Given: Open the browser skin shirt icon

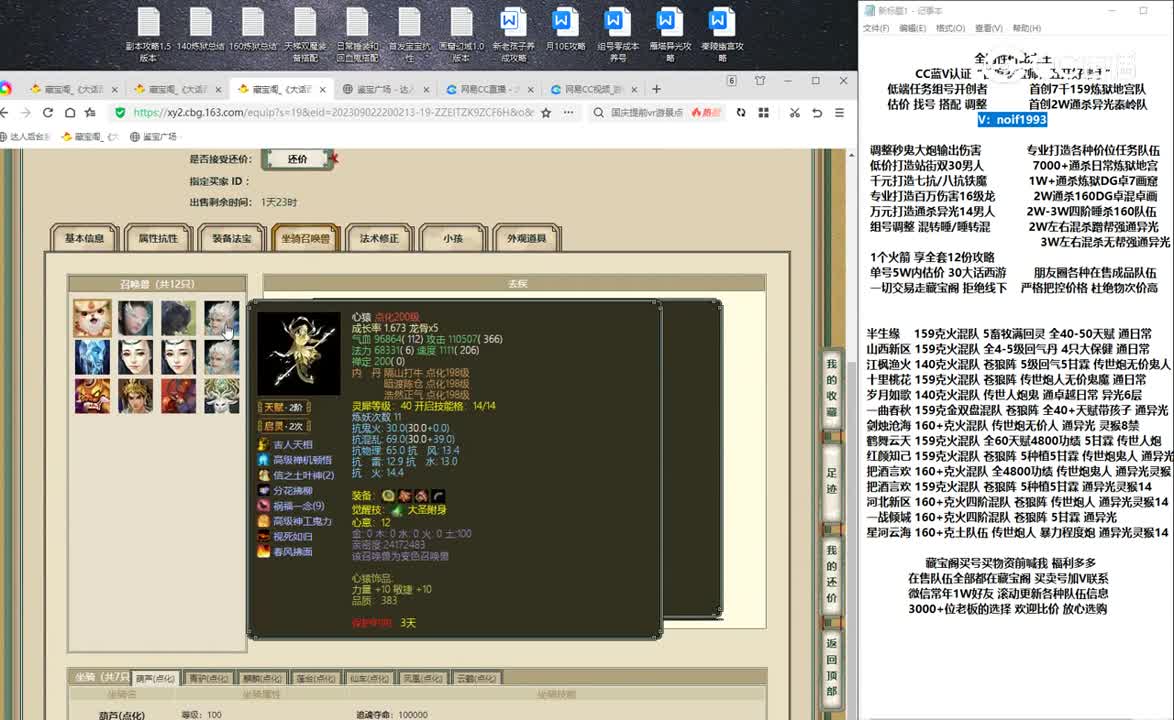Looking at the screenshot, I should click(x=760, y=81).
